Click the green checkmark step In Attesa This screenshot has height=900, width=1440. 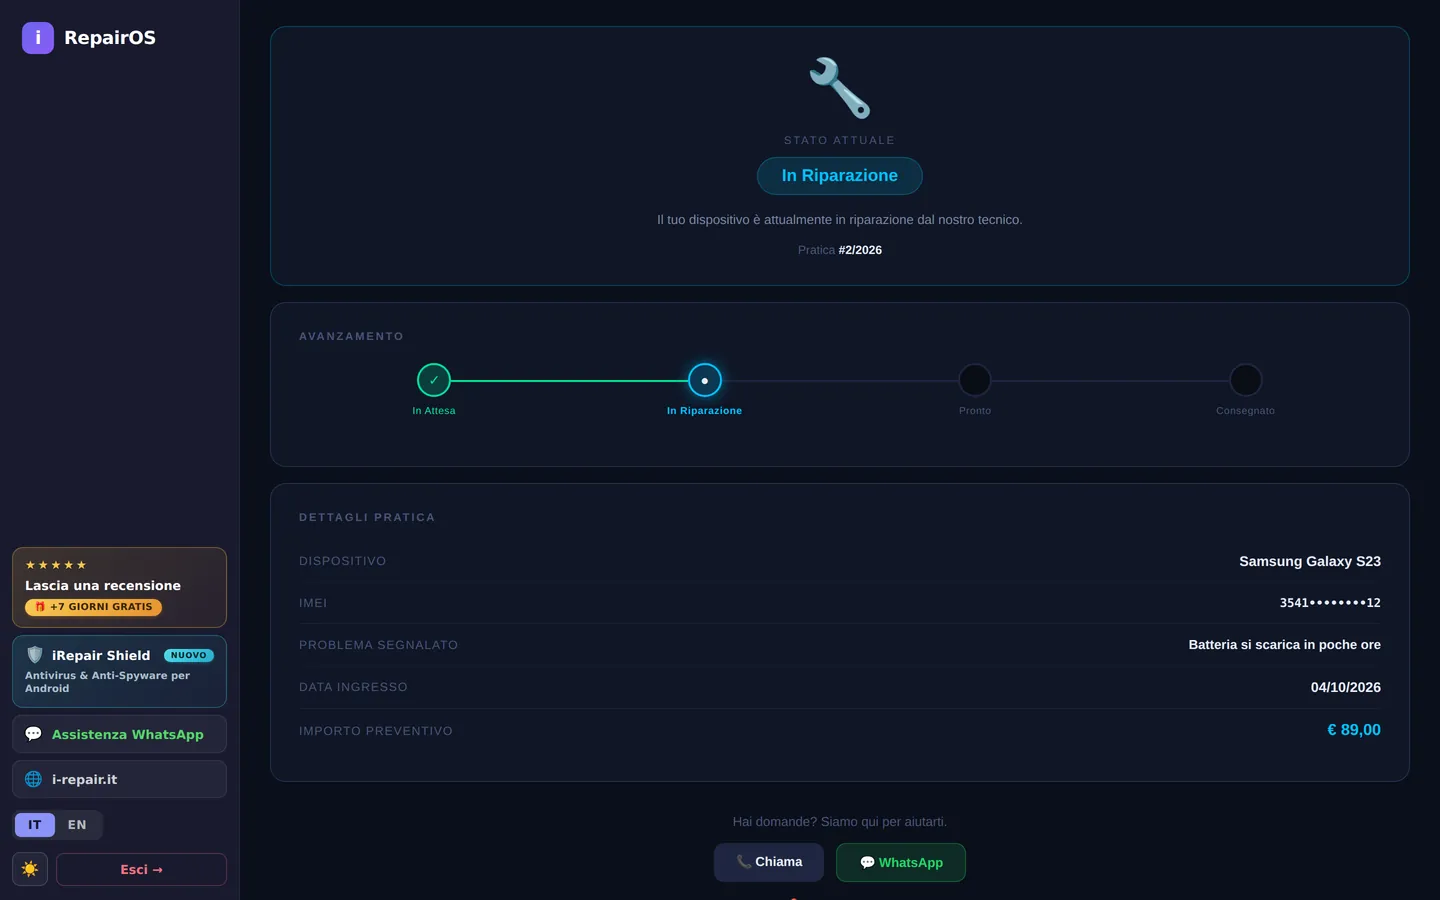point(434,380)
